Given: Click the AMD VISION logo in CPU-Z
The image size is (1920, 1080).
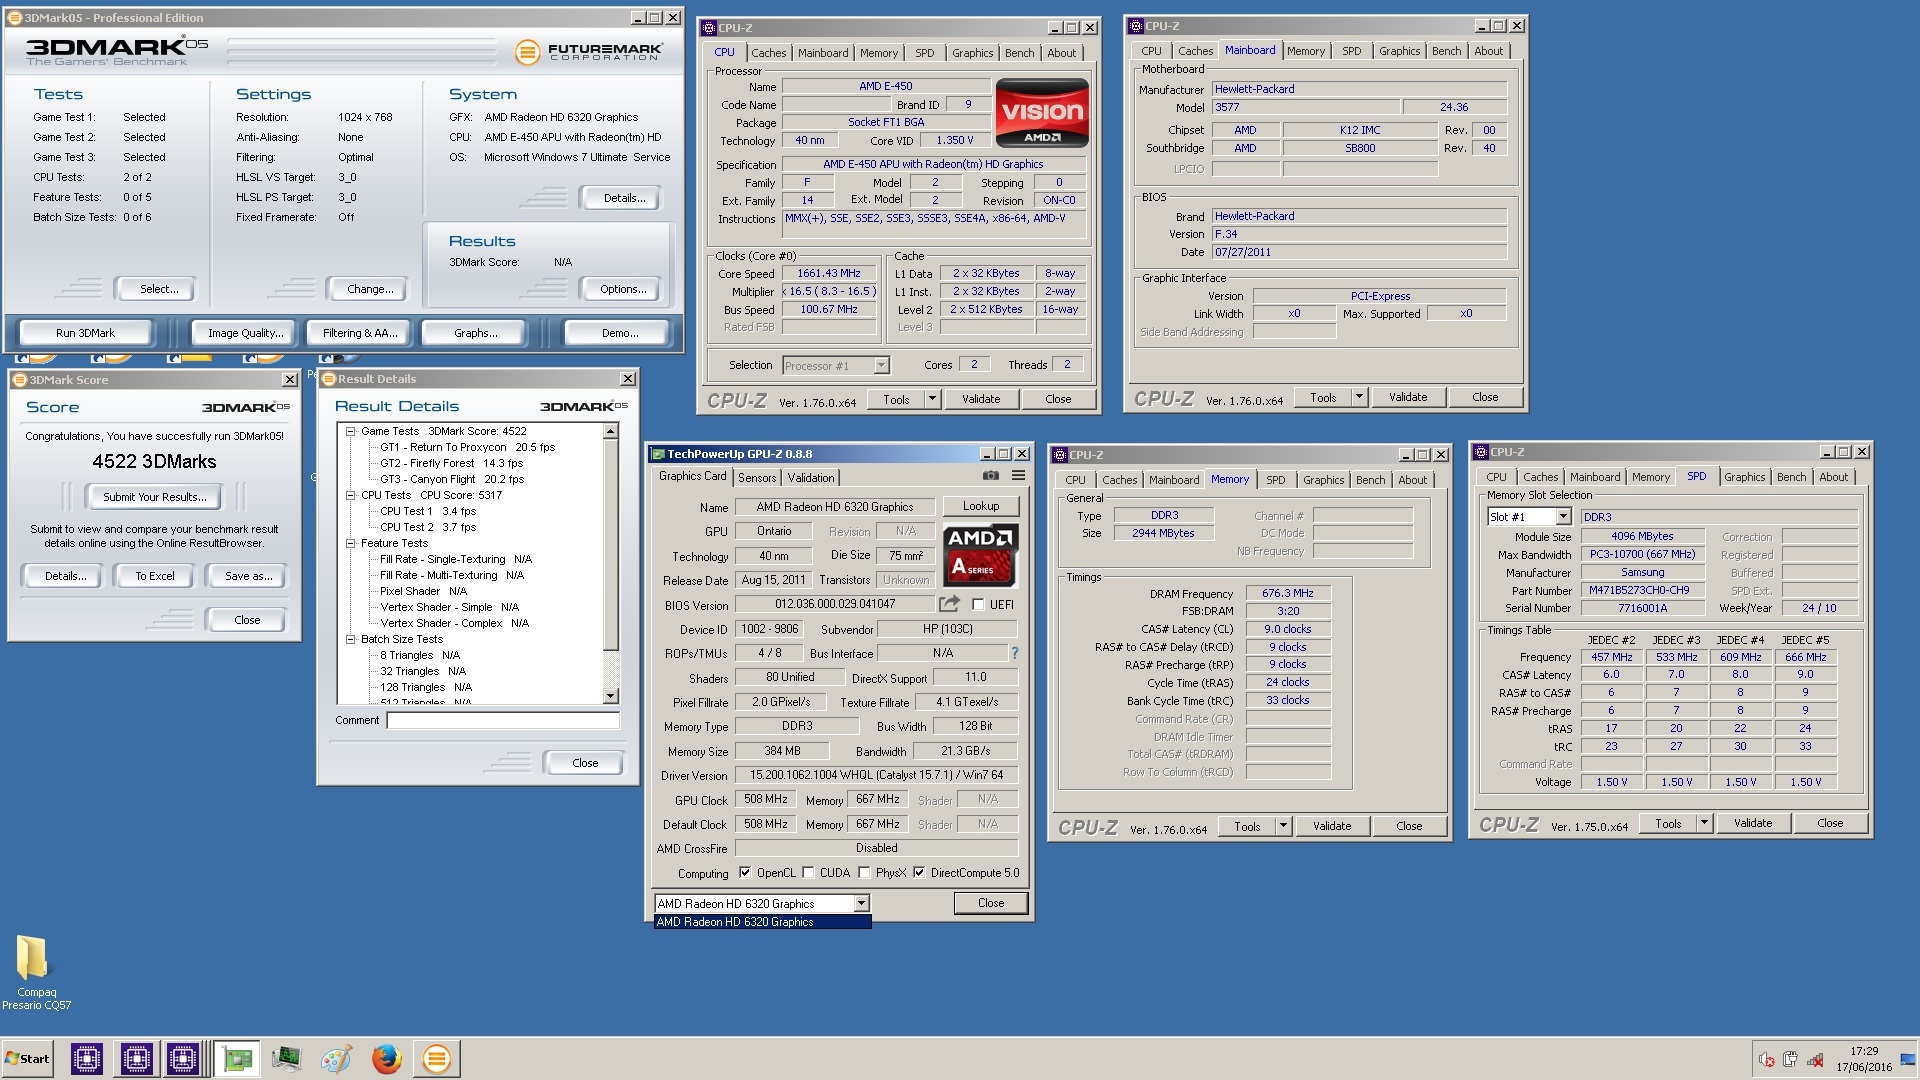Looking at the screenshot, I should click(x=1042, y=113).
